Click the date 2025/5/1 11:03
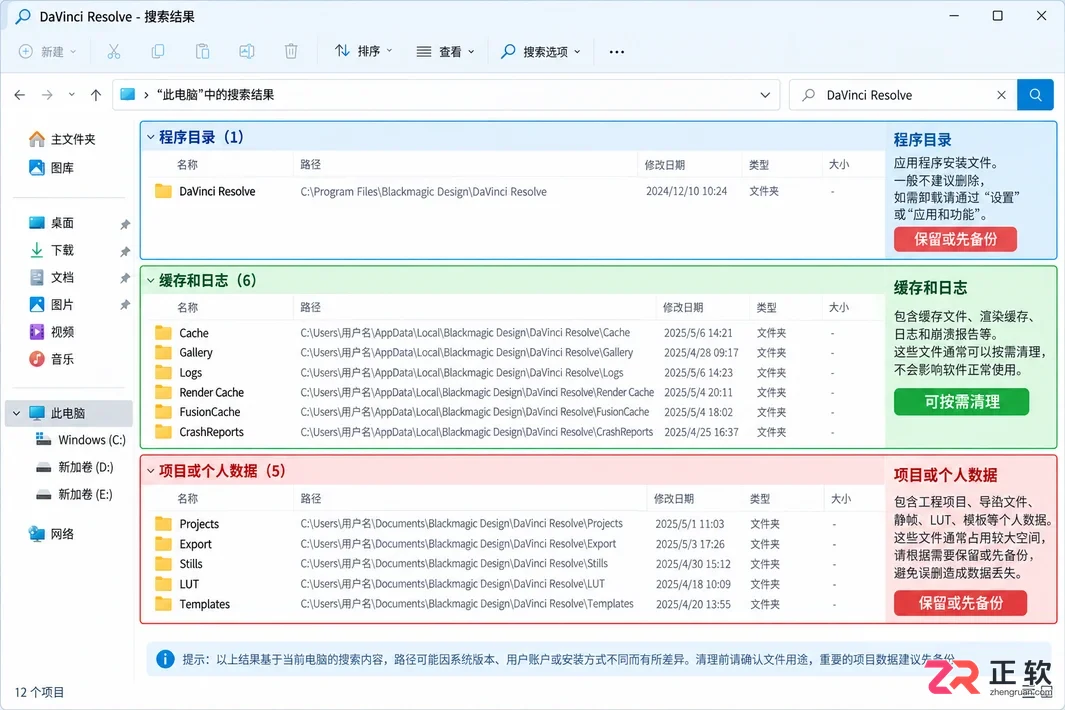The image size is (1065, 710). tap(689, 524)
